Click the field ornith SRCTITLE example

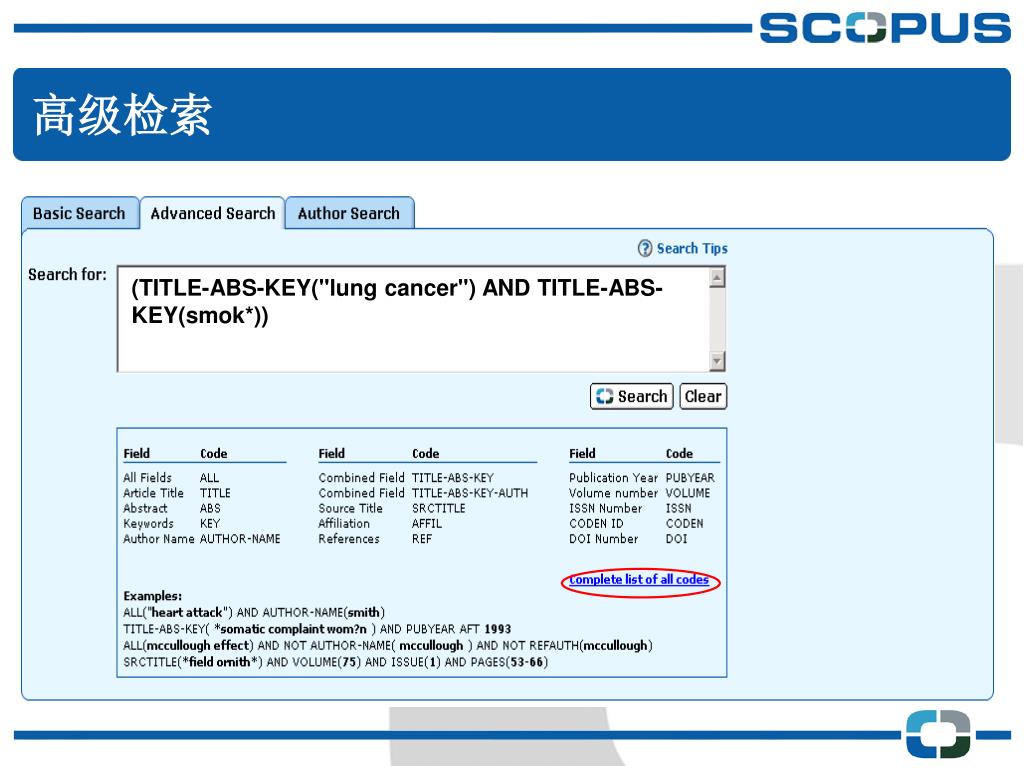pyautogui.click(x=336, y=662)
